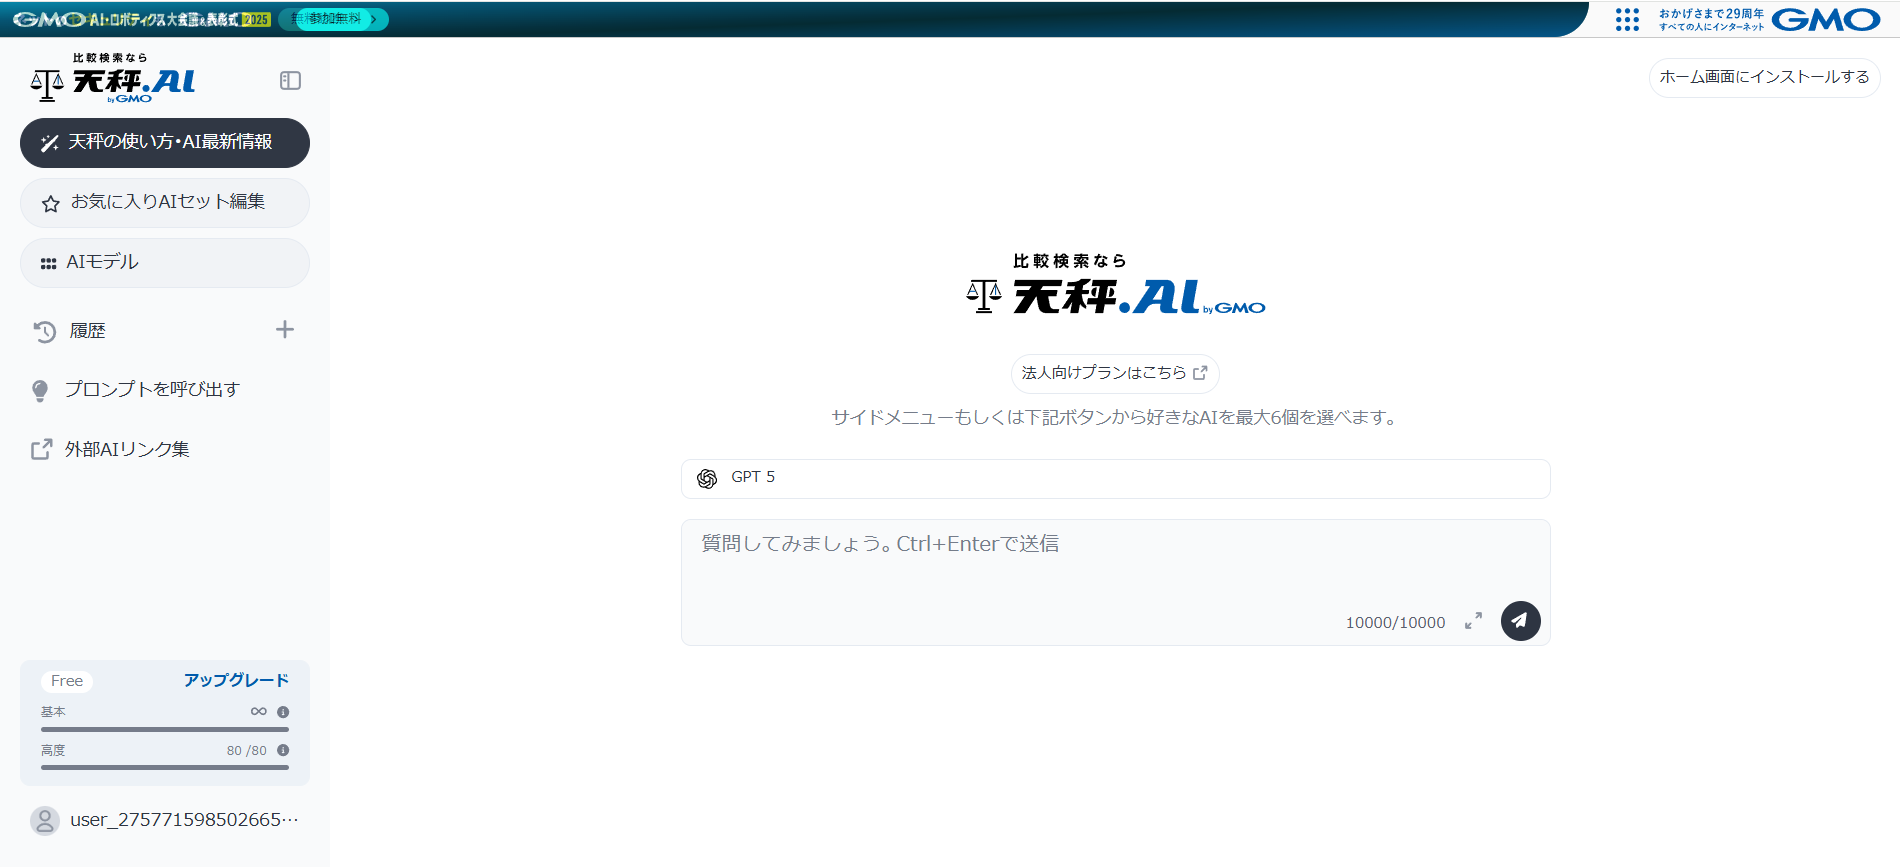Click the 天秤.AI scales logo in sidebar
1900x867 pixels.
[113, 80]
